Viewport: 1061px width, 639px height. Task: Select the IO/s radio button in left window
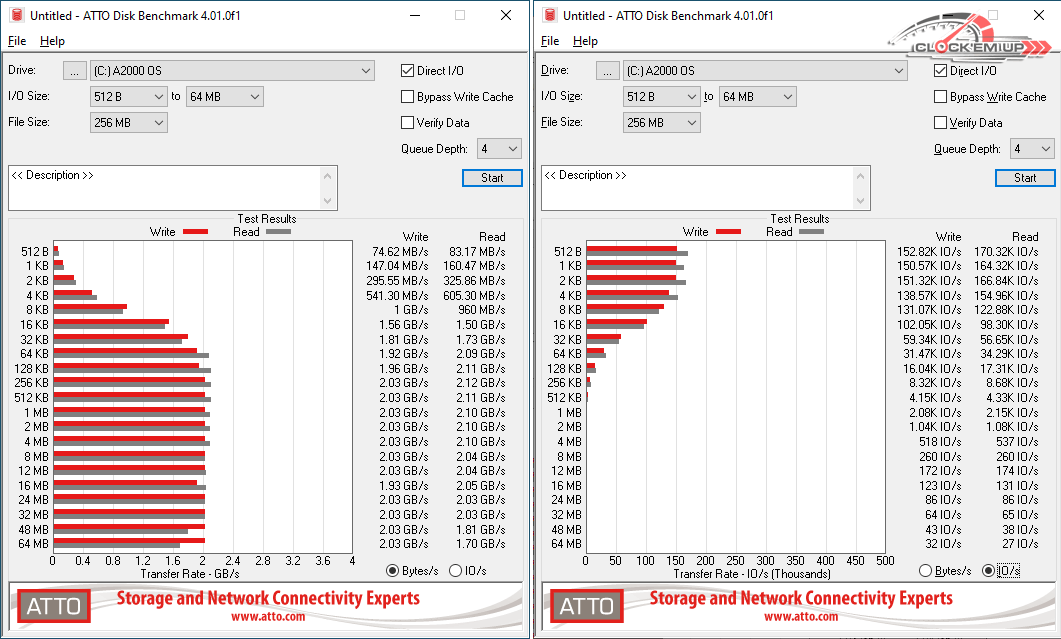click(x=456, y=571)
